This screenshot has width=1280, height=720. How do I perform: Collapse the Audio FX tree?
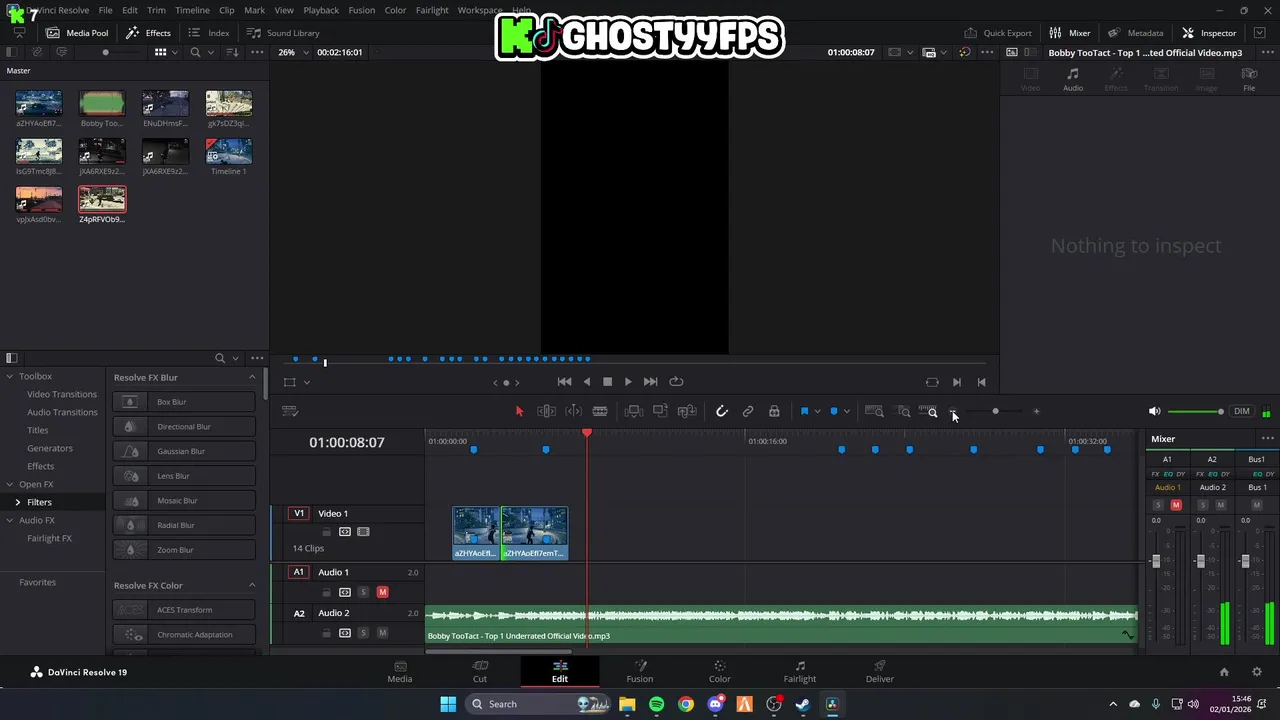(9, 520)
